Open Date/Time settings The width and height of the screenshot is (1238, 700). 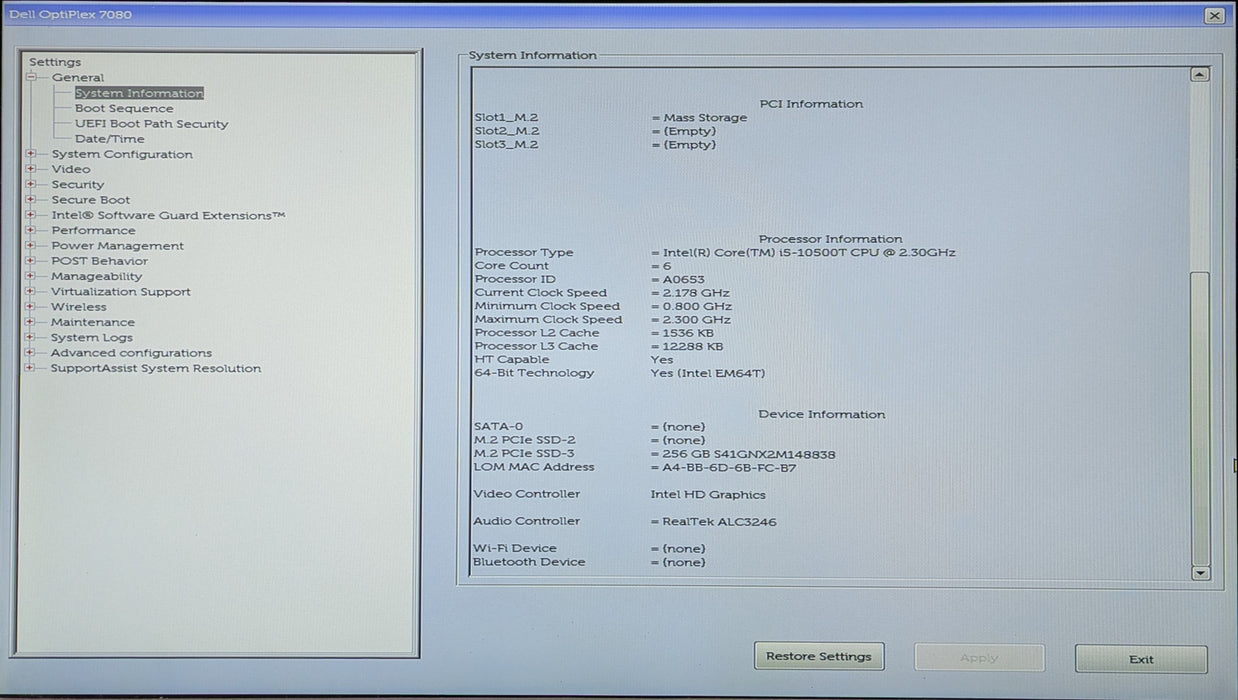click(110, 139)
